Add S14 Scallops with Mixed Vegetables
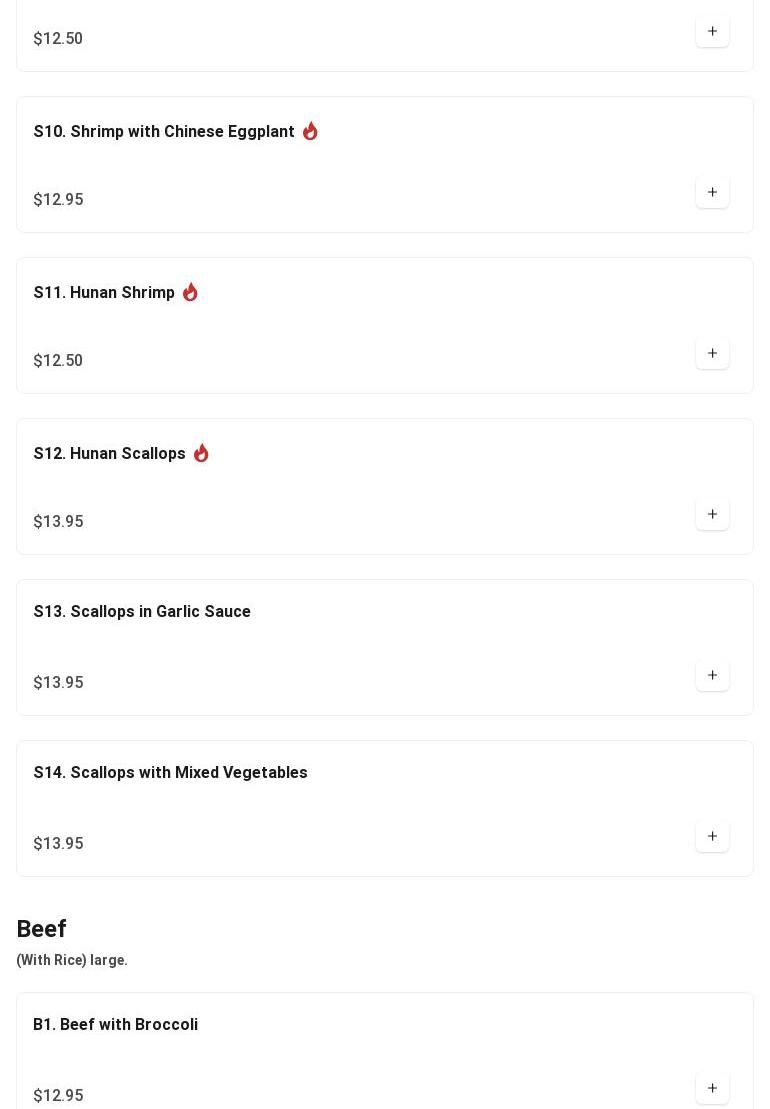The height and width of the screenshot is (1109, 770). click(712, 836)
